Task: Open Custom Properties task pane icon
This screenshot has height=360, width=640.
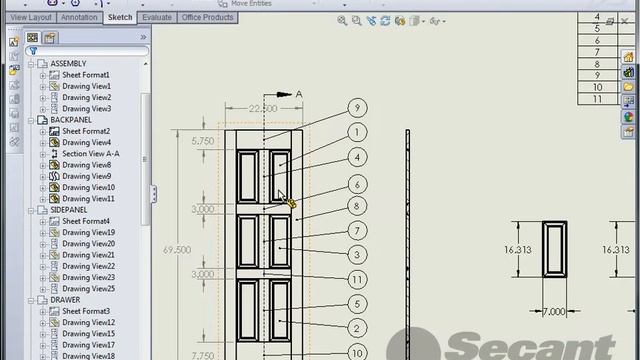Action: pos(628,132)
